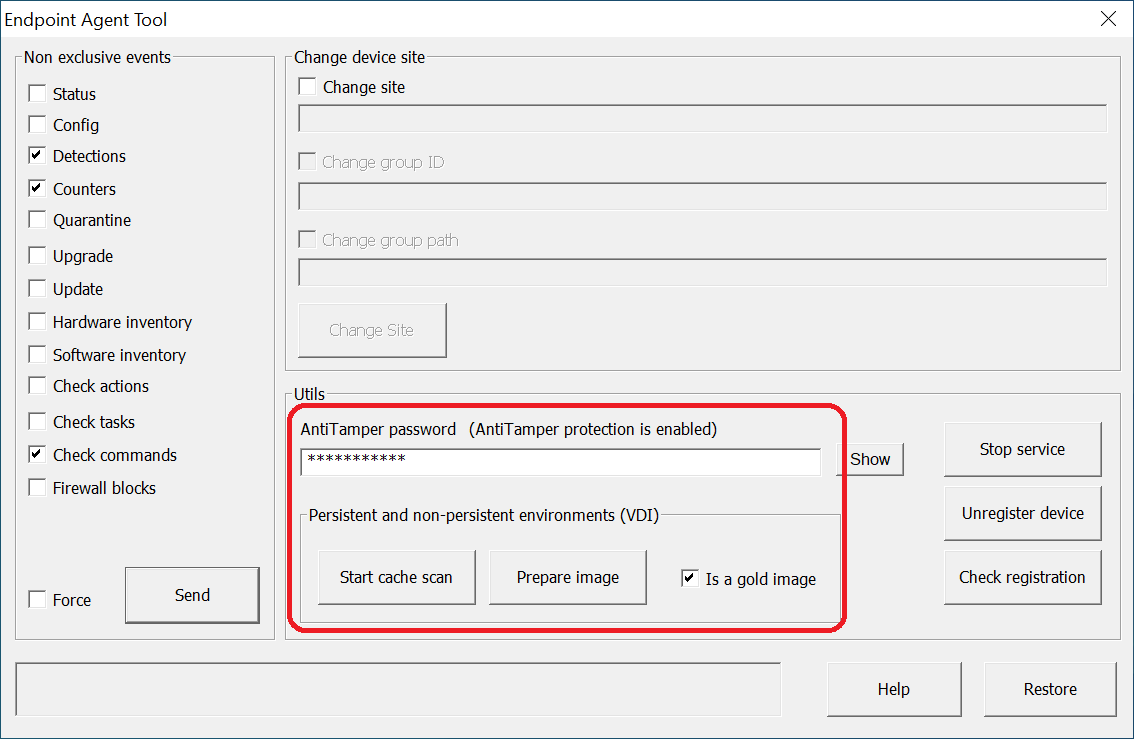Uncheck the Check commands event
This screenshot has height=739, width=1134.
pyautogui.click(x=38, y=454)
